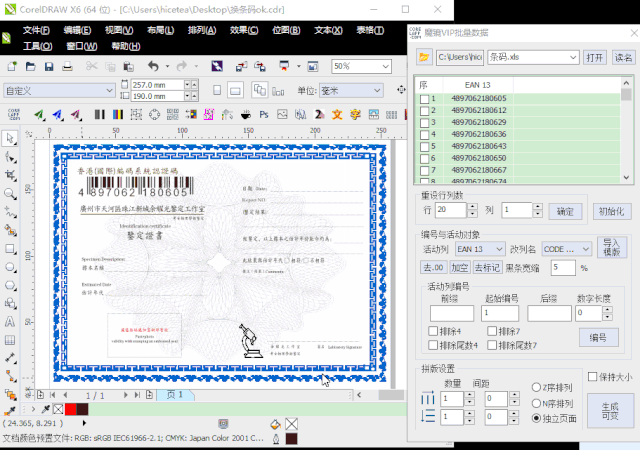Select the Table tool
This screenshot has height=450, width=640.
[x=10, y=340]
